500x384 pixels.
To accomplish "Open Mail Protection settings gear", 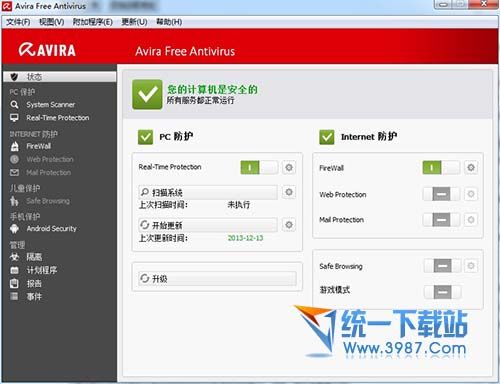I will (x=471, y=220).
